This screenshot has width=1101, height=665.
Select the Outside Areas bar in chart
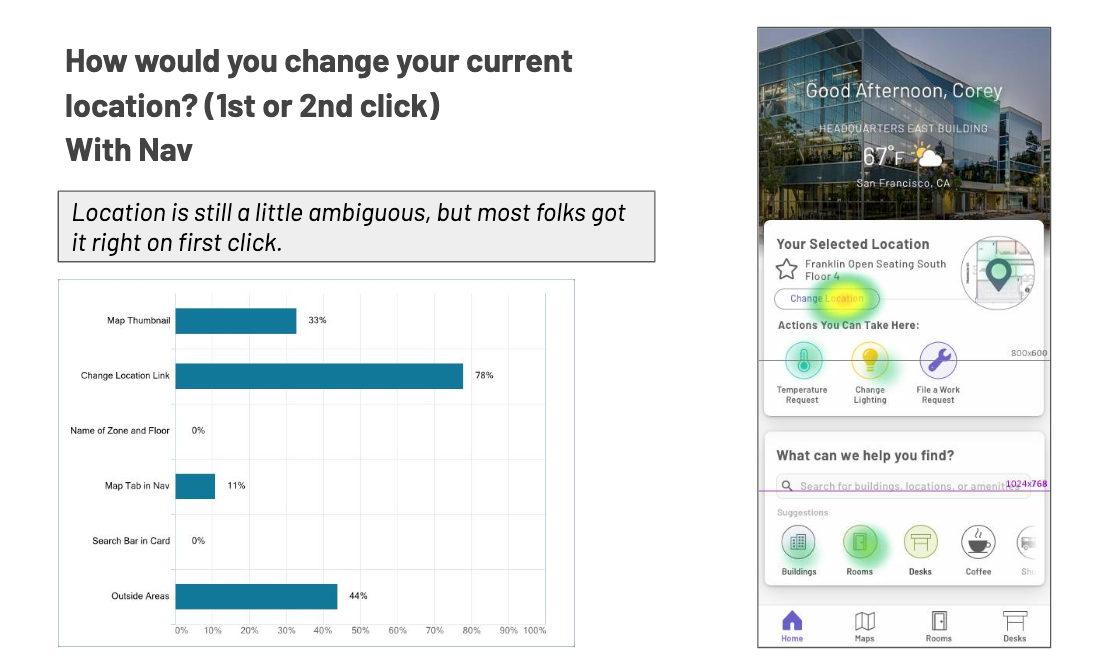[x=256, y=596]
